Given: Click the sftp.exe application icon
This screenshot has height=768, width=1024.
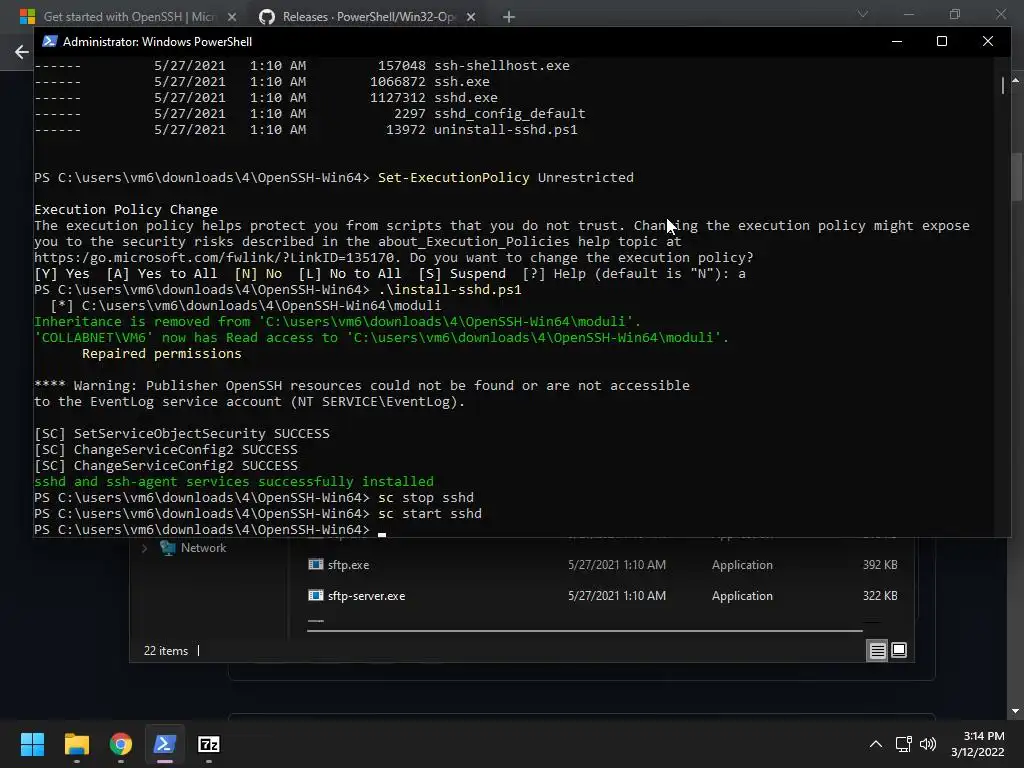Looking at the screenshot, I should (315, 564).
